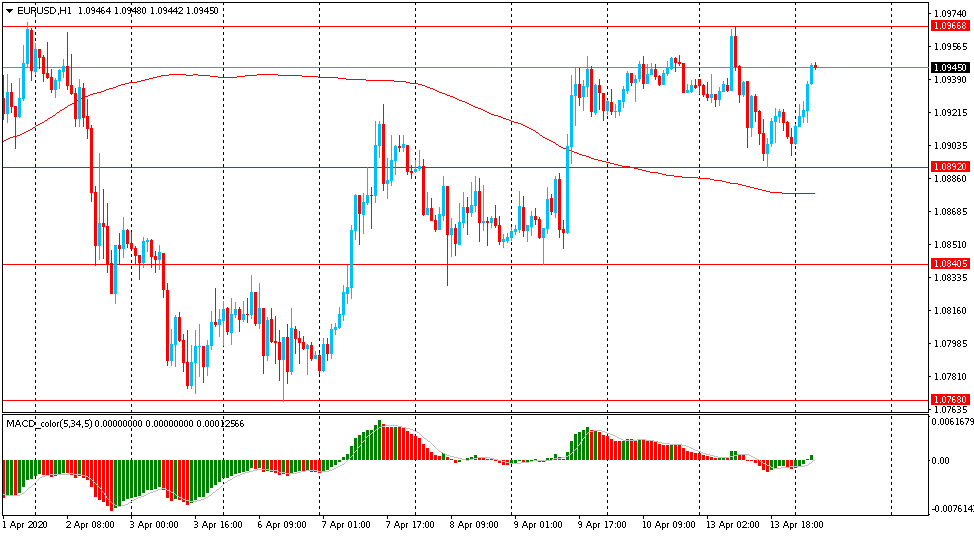Image resolution: width=974 pixels, height=536 pixels.
Task: Click the 1.08160 price scale value
Action: 950,310
